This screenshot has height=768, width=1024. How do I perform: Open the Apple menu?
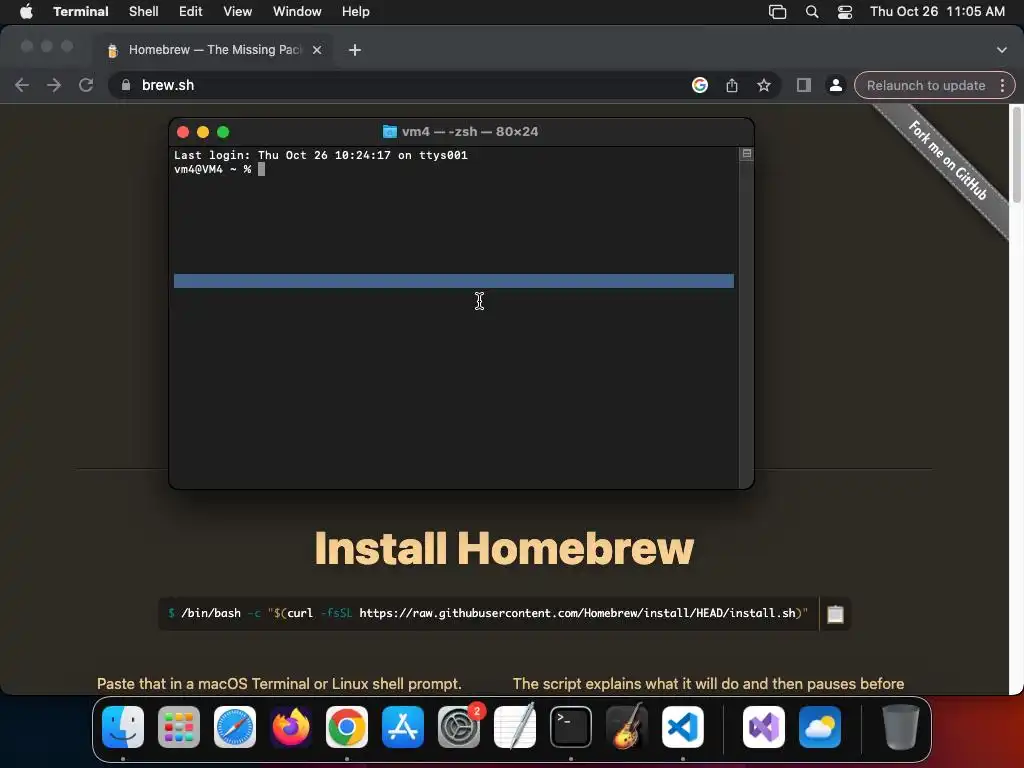coord(26,11)
